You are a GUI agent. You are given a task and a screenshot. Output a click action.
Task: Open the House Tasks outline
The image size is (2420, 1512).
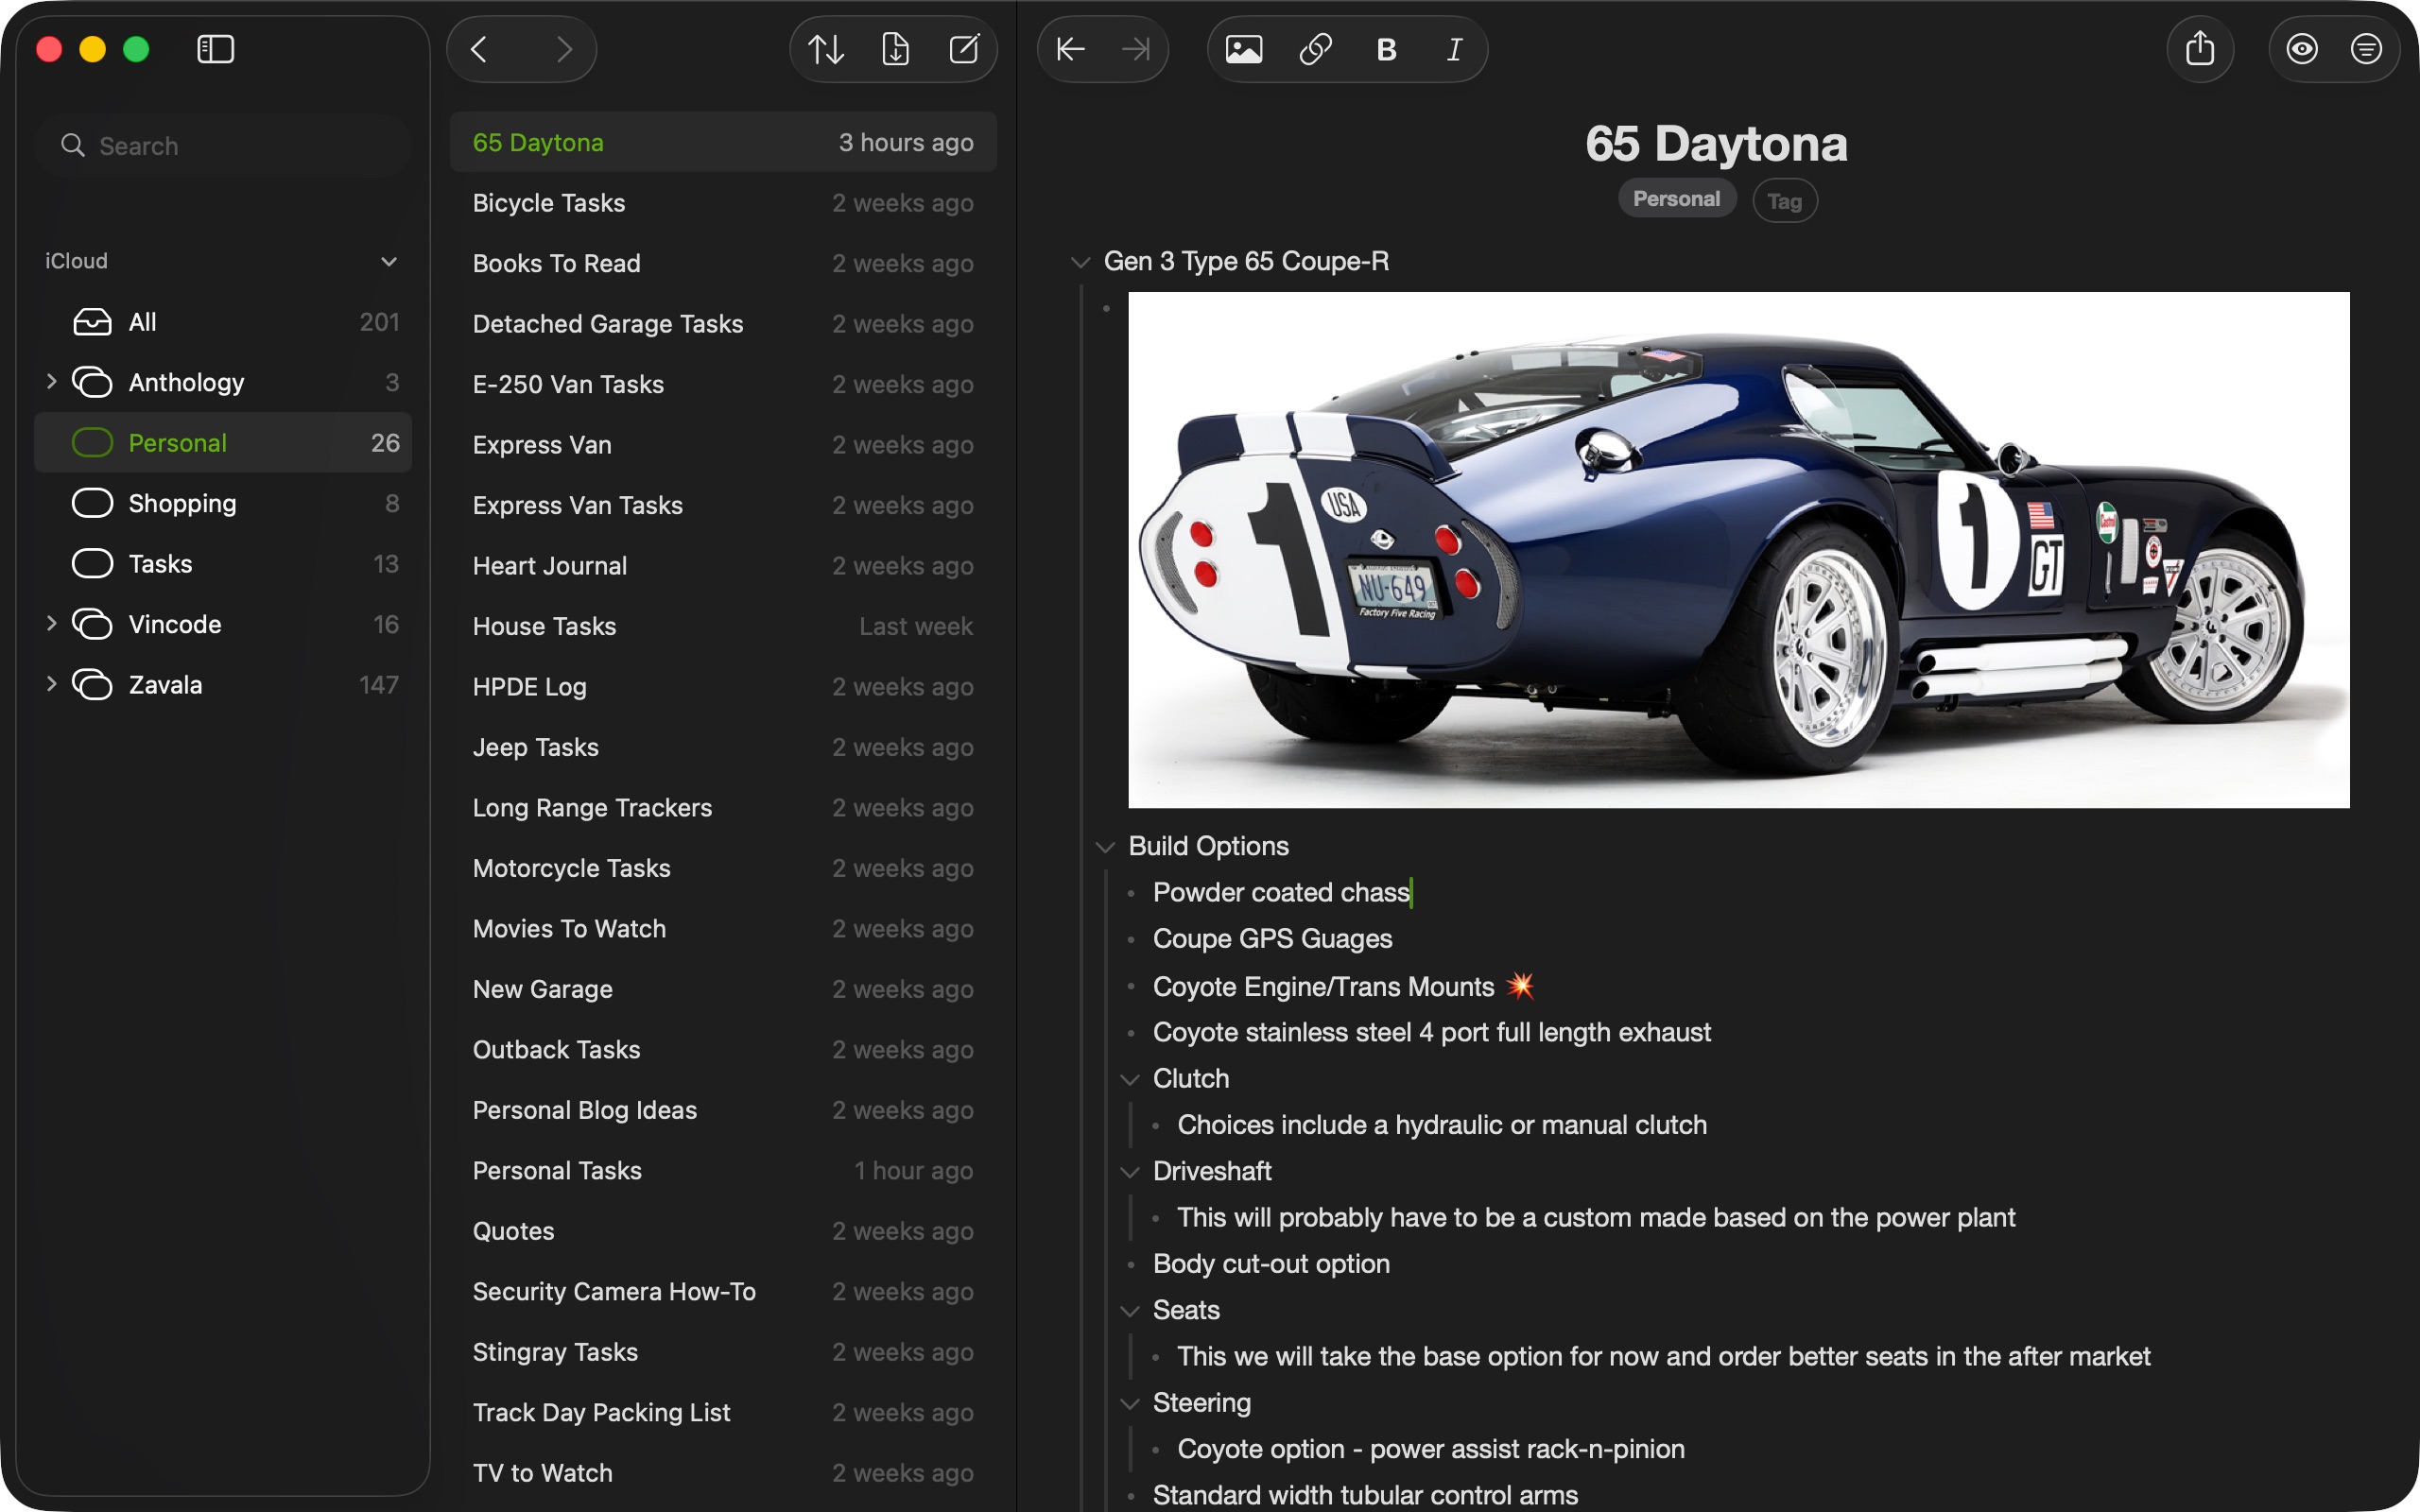[723, 626]
